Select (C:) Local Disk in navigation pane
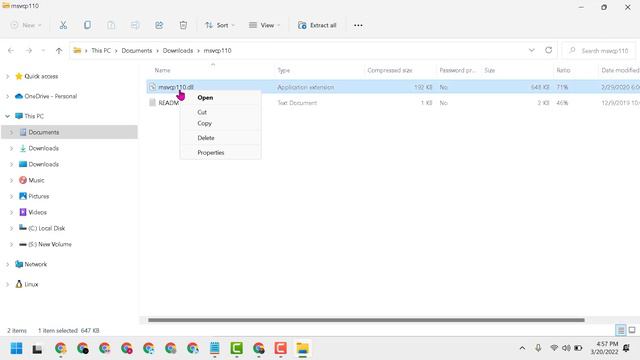 (47, 228)
